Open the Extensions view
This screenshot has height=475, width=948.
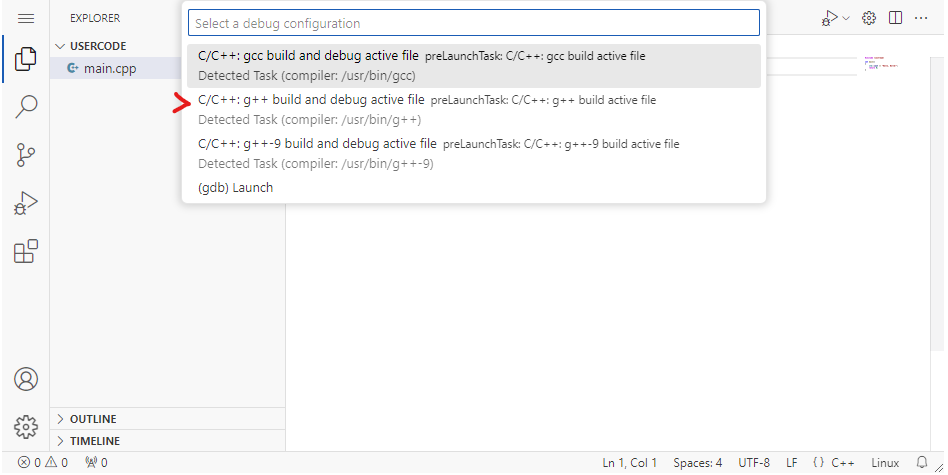25,251
